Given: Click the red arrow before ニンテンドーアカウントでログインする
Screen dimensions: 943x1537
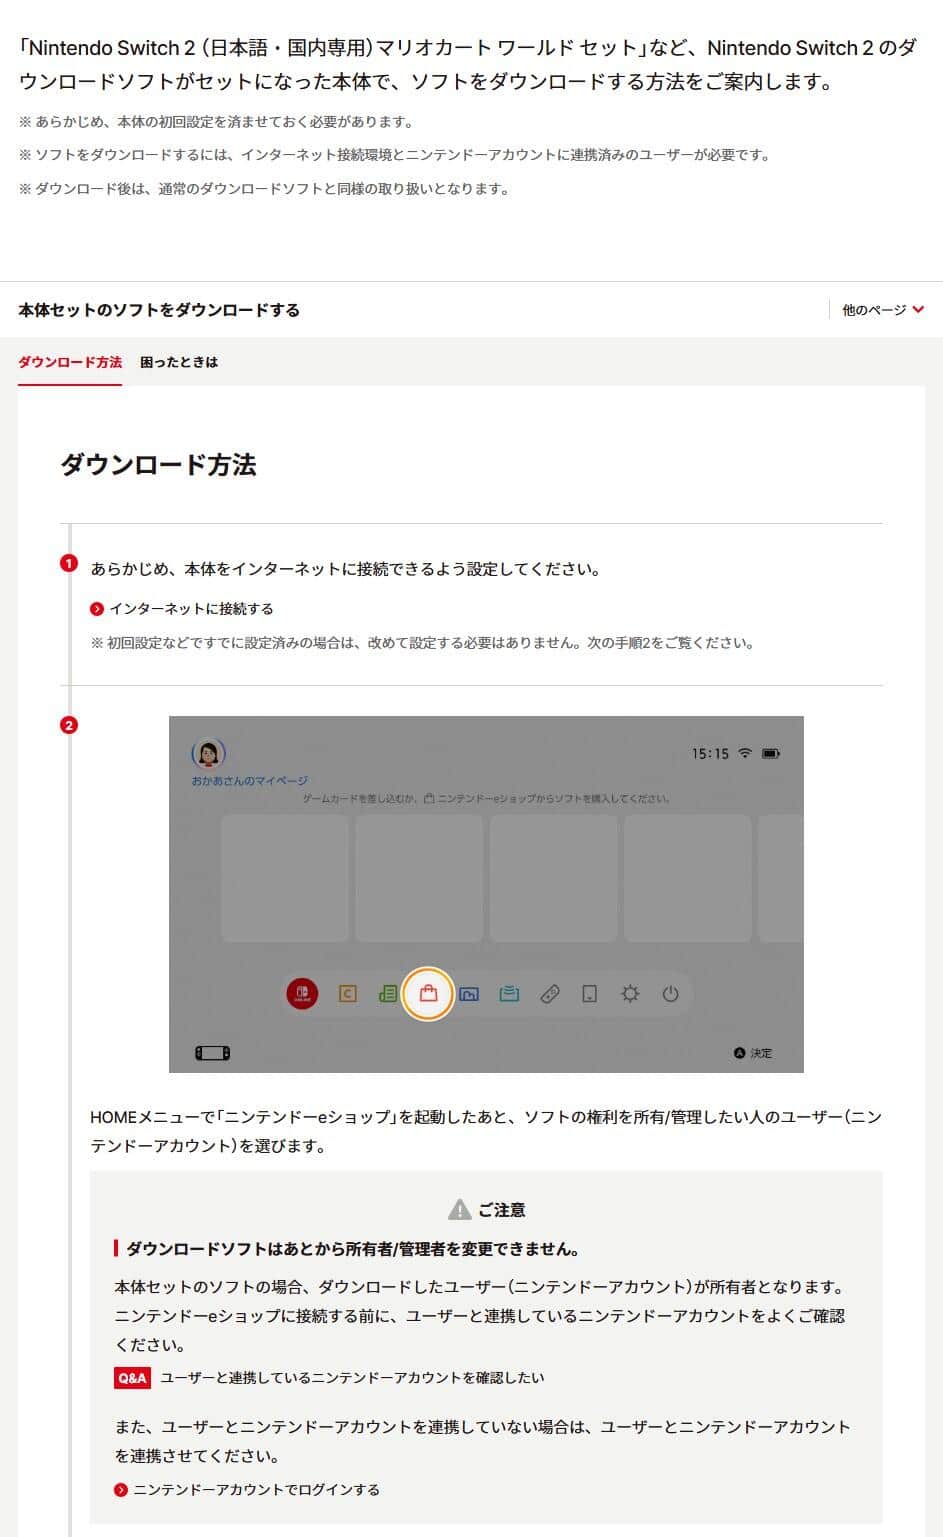Looking at the screenshot, I should (122, 1489).
